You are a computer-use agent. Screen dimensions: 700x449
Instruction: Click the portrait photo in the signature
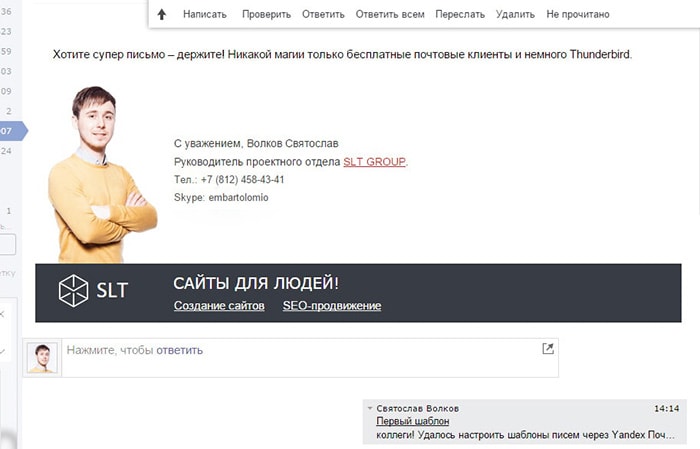pos(103,174)
